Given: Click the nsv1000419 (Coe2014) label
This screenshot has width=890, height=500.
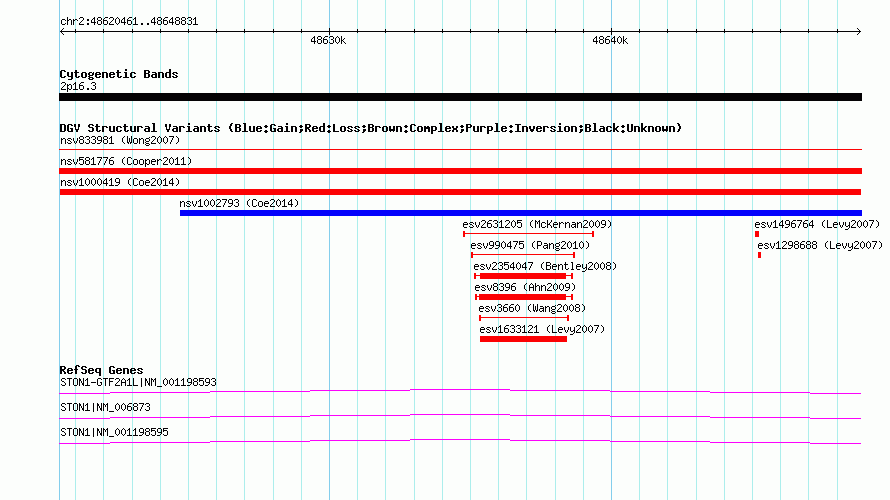Looking at the screenshot, I should [120, 182].
